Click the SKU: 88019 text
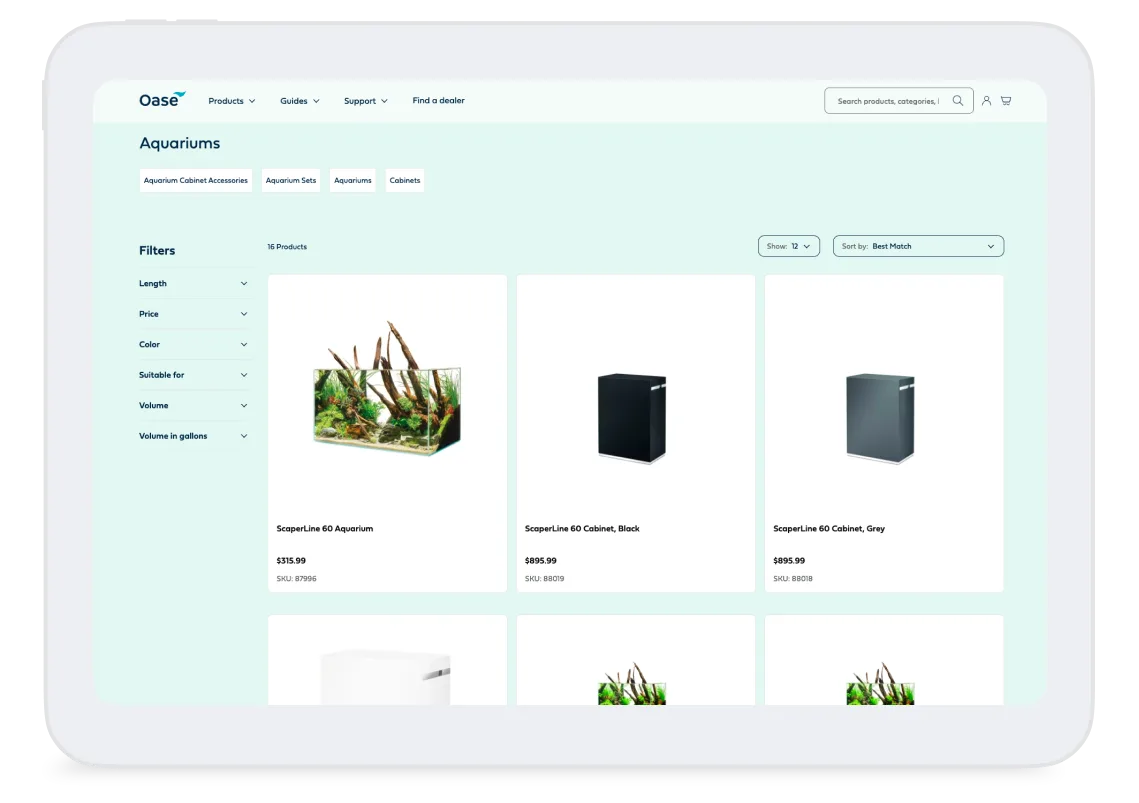The height and width of the screenshot is (803, 1139). [544, 578]
